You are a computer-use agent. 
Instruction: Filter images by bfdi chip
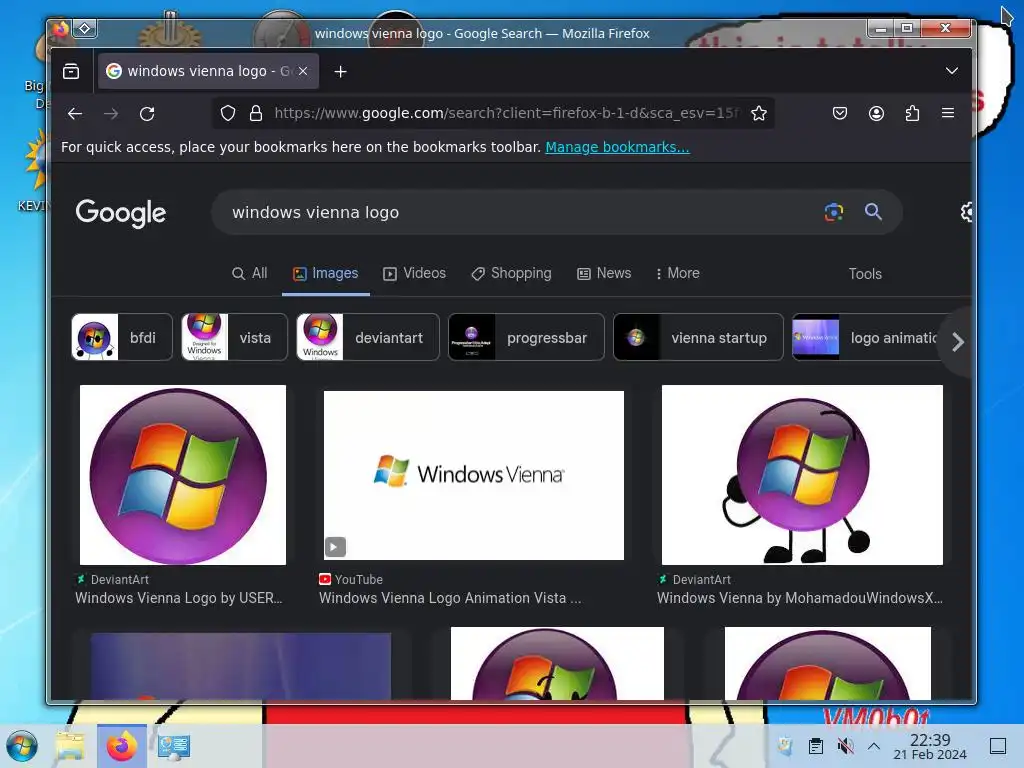coord(122,338)
